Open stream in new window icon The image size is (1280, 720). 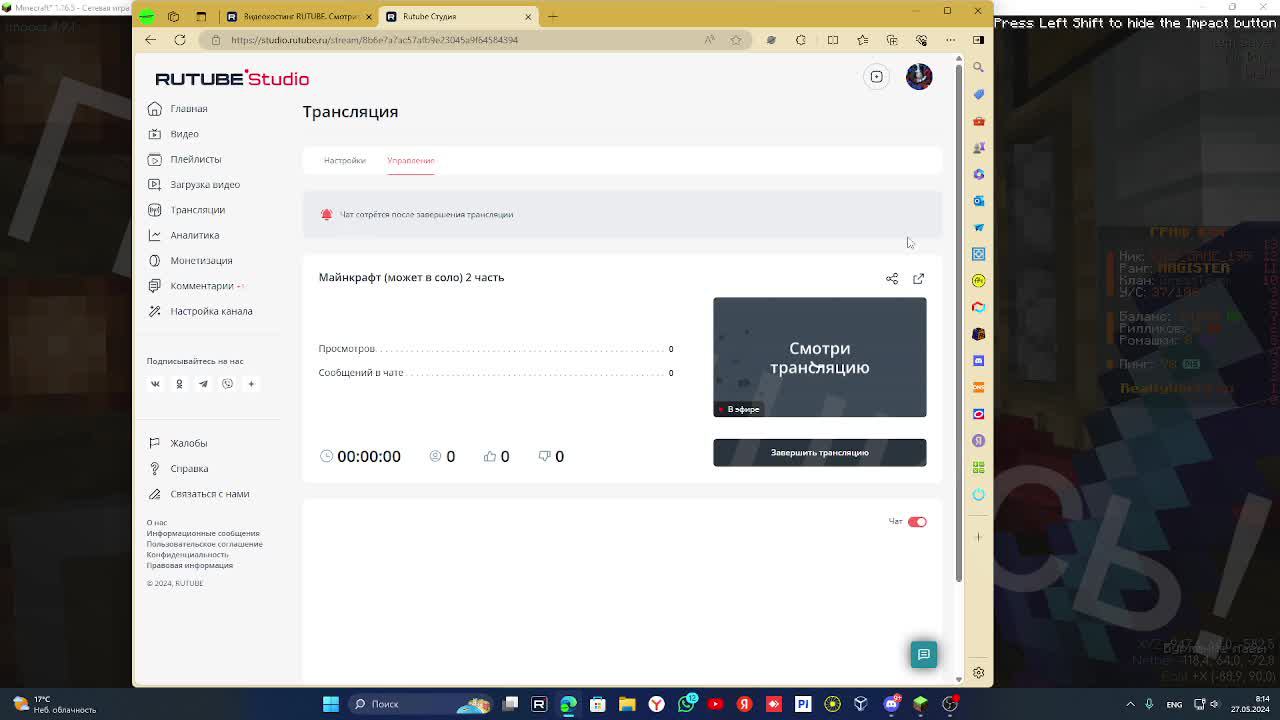click(x=918, y=279)
